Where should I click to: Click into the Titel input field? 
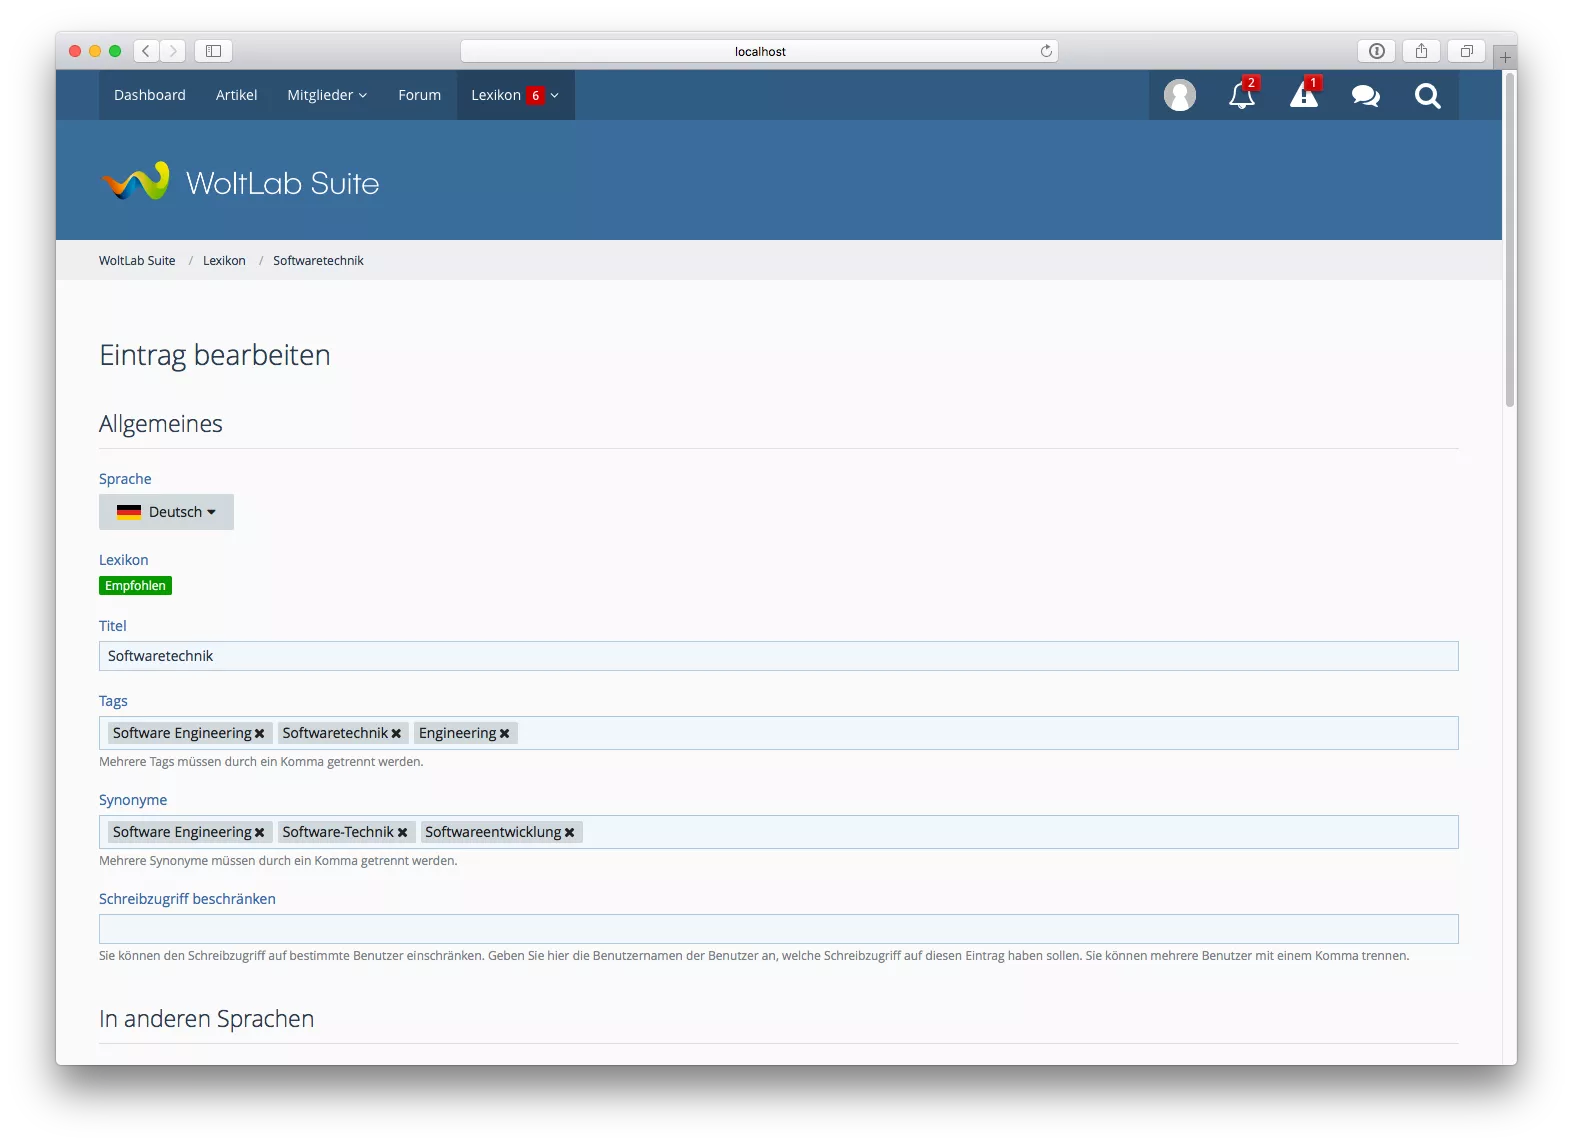pyautogui.click(x=778, y=656)
